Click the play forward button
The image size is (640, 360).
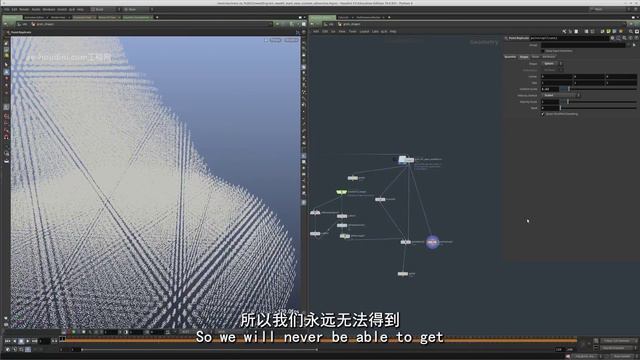tap(28, 341)
